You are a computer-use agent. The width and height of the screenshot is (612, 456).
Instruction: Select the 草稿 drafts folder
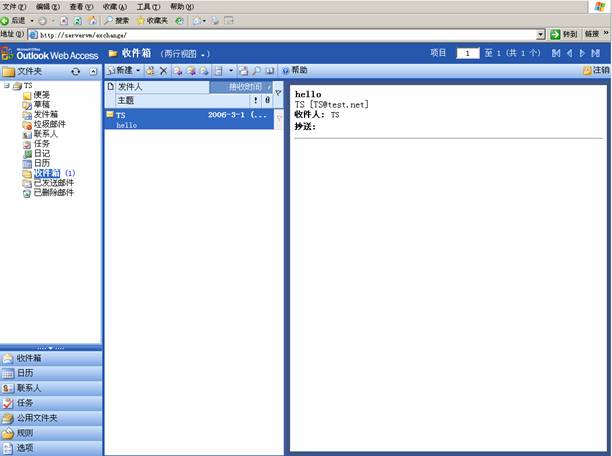(42, 105)
